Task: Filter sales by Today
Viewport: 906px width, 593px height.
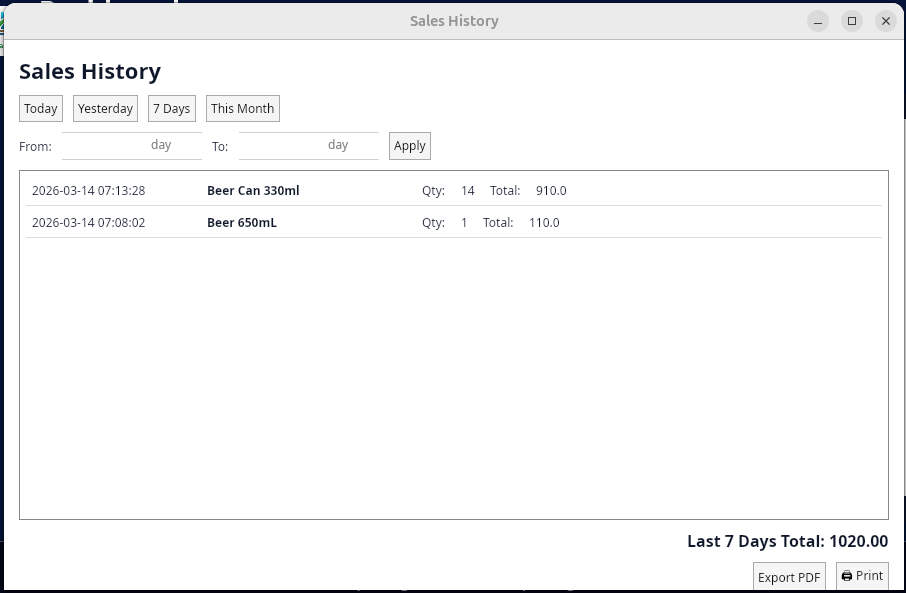Action: point(41,109)
